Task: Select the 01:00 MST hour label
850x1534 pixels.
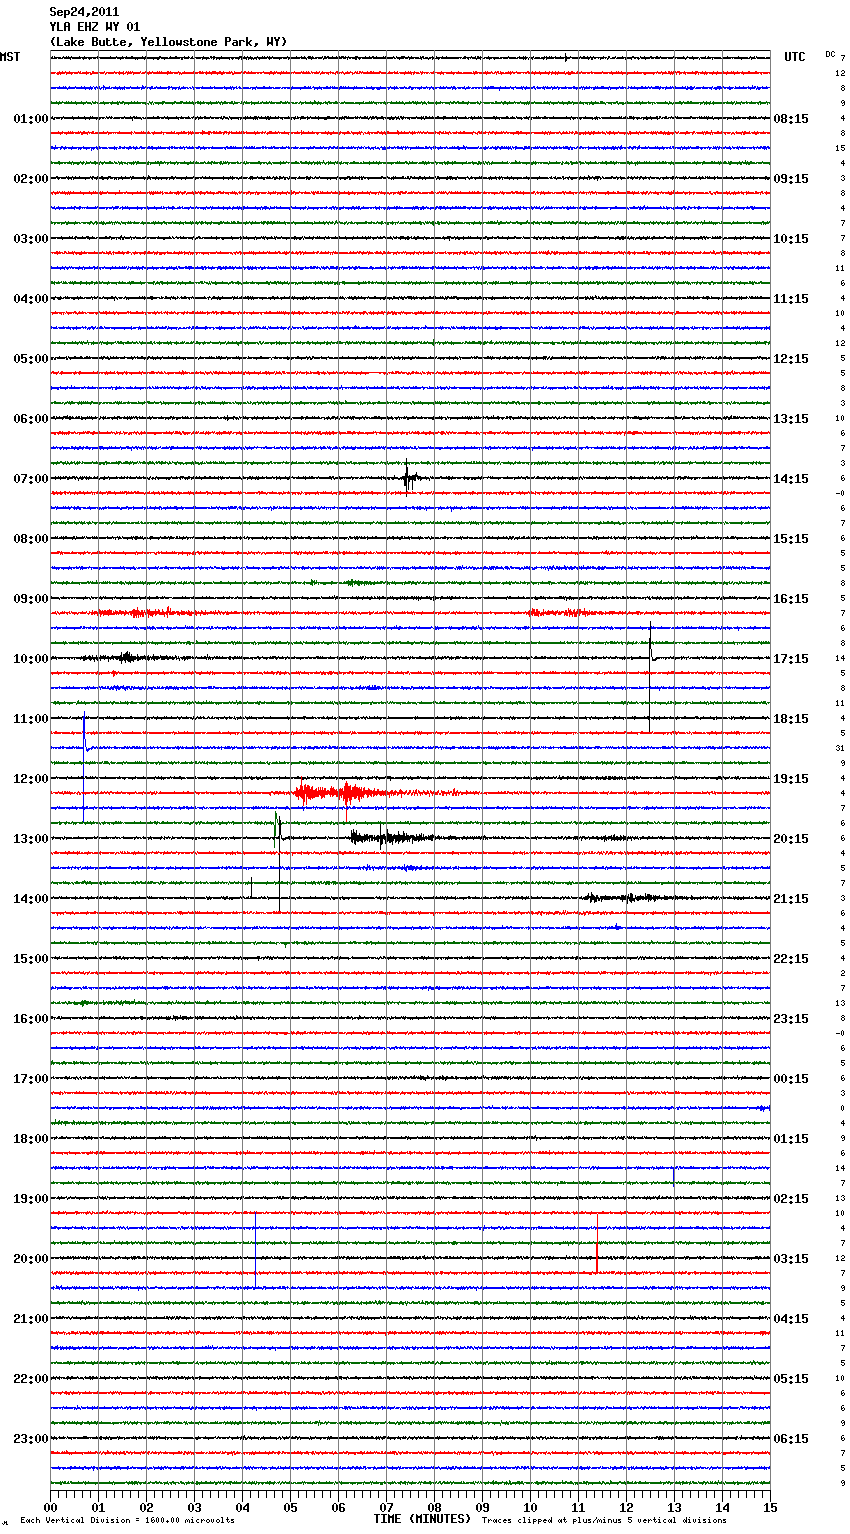Action: pyautogui.click(x=31, y=119)
